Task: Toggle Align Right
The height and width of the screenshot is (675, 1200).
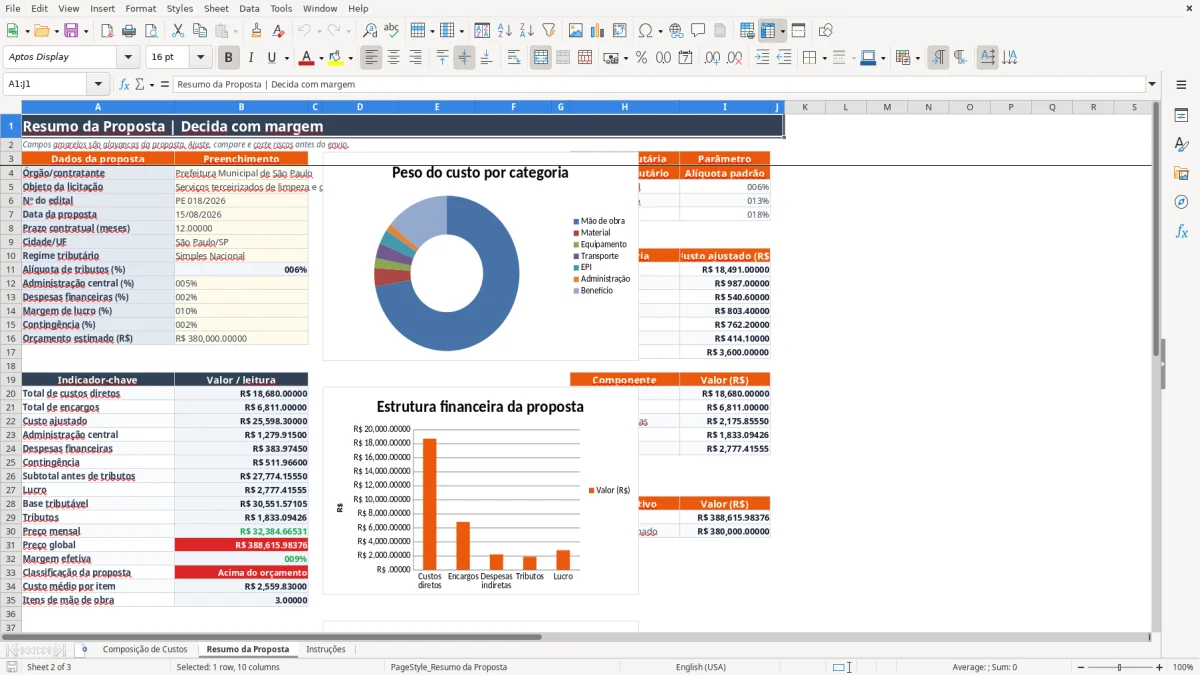Action: tap(416, 58)
